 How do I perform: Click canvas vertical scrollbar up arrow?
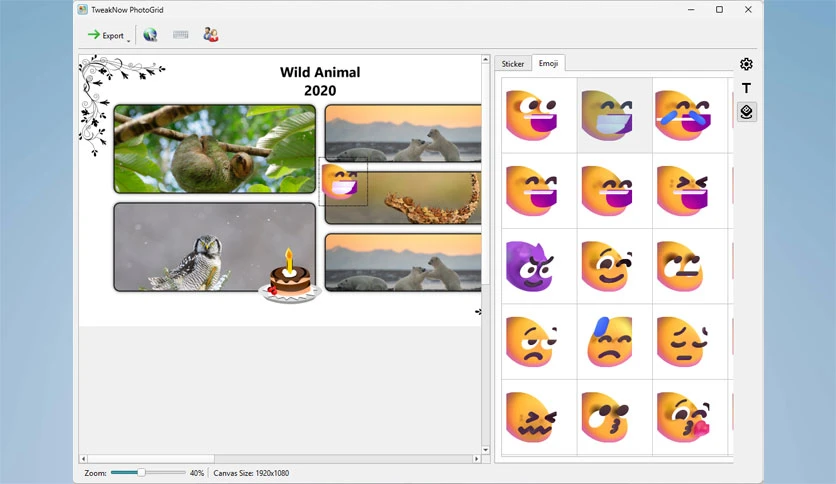485,59
